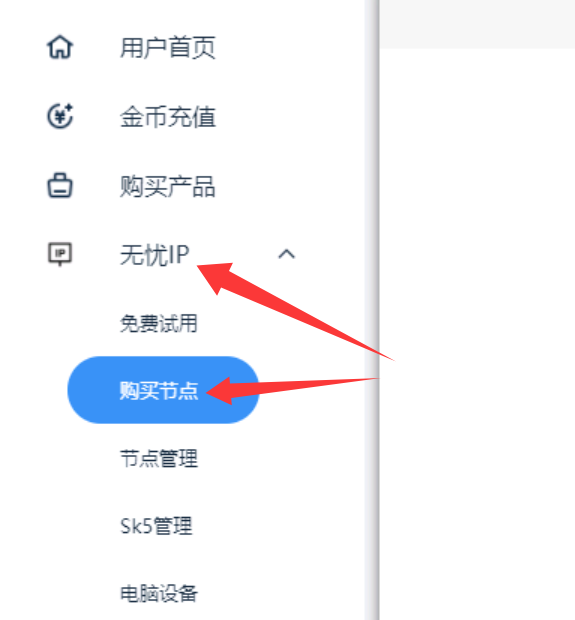Go to the 金币充值 page
The height and width of the screenshot is (620, 575).
point(168,117)
